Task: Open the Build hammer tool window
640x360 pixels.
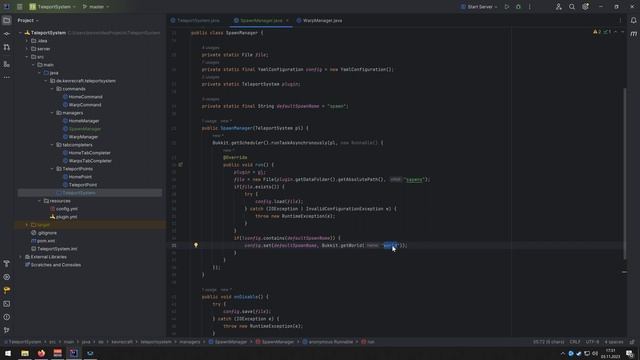Action: tap(7, 264)
